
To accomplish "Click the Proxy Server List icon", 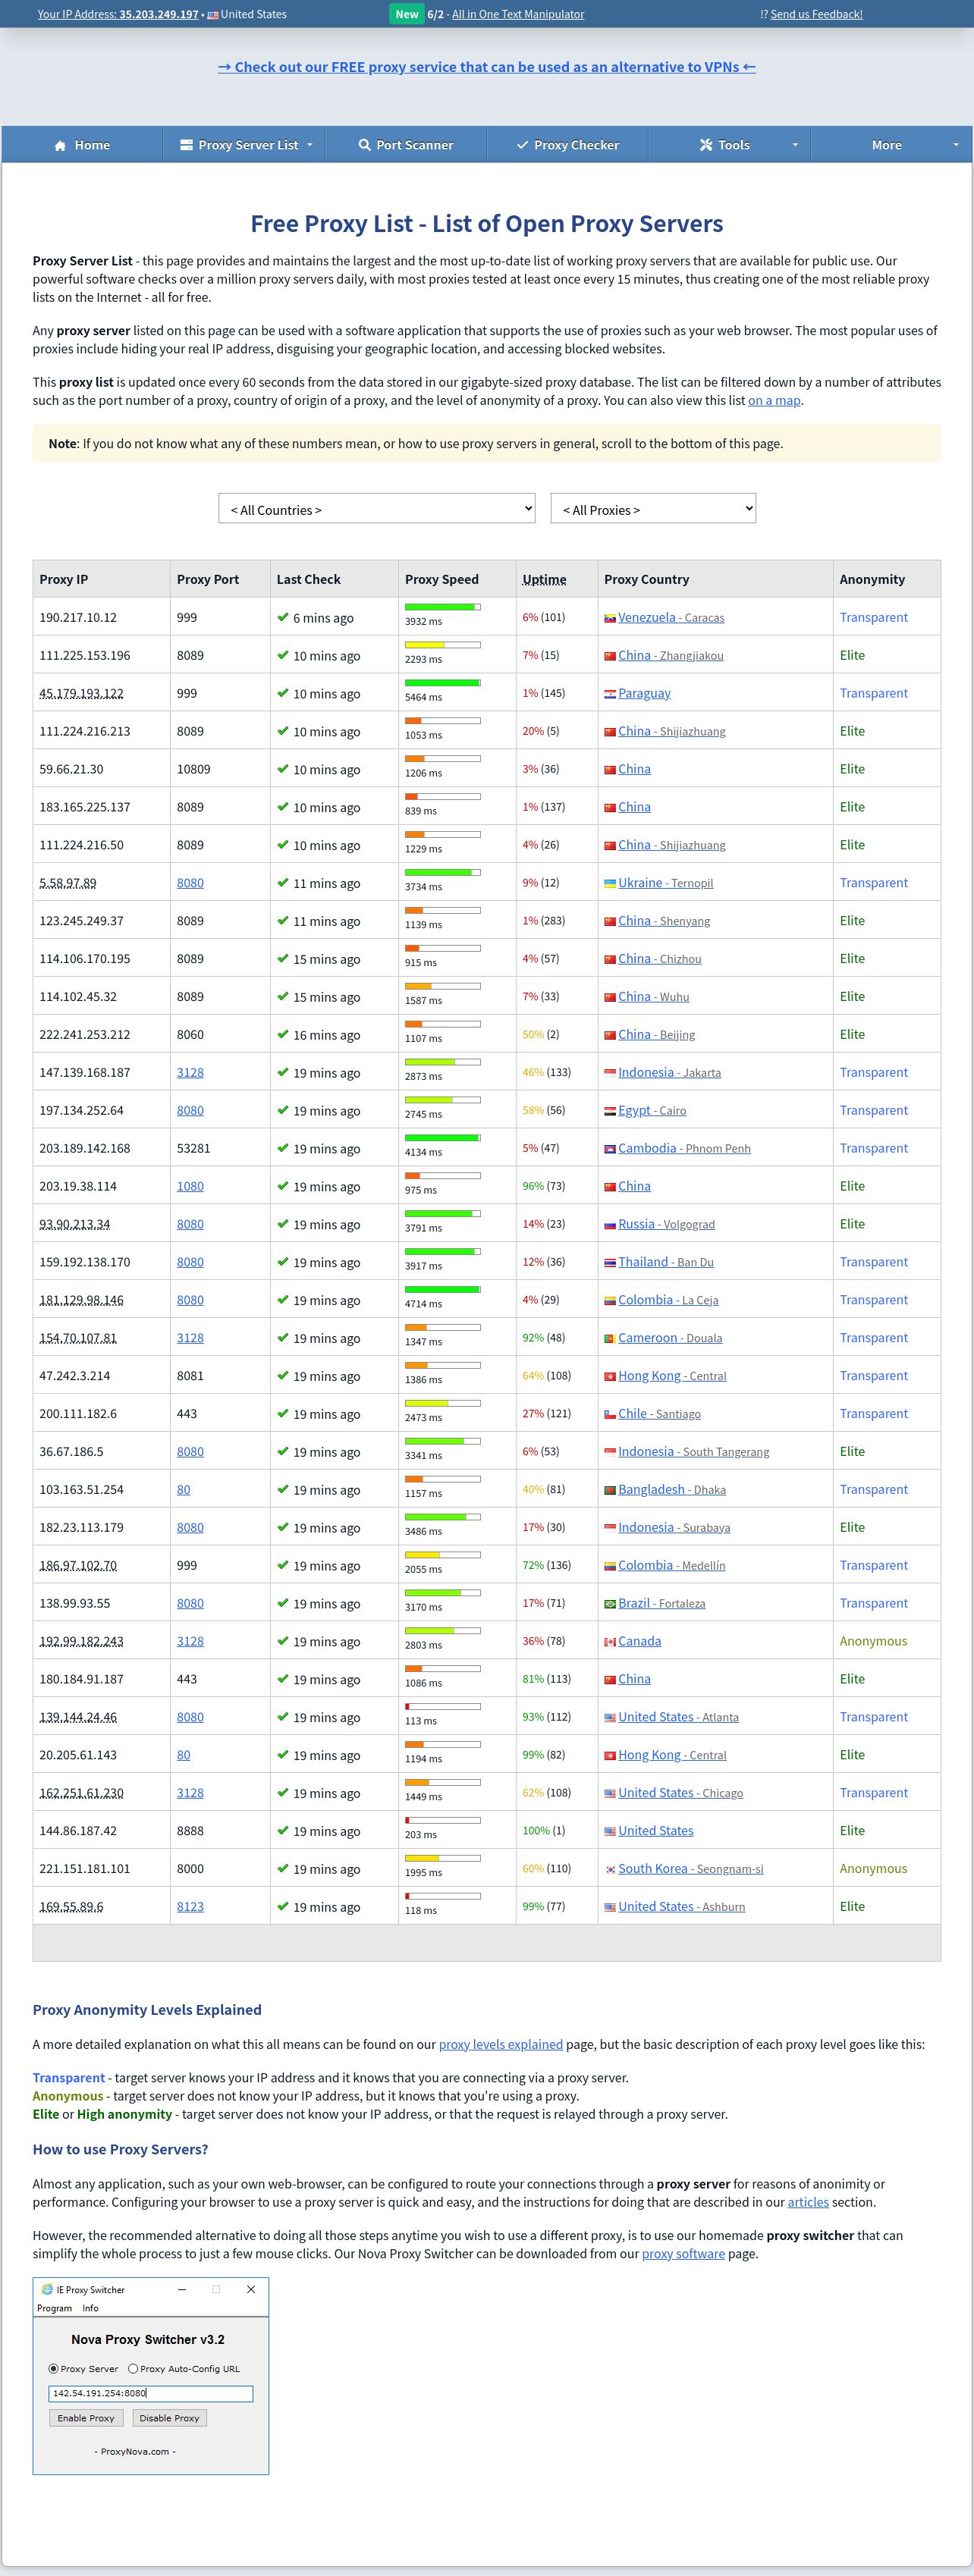I will click(186, 145).
